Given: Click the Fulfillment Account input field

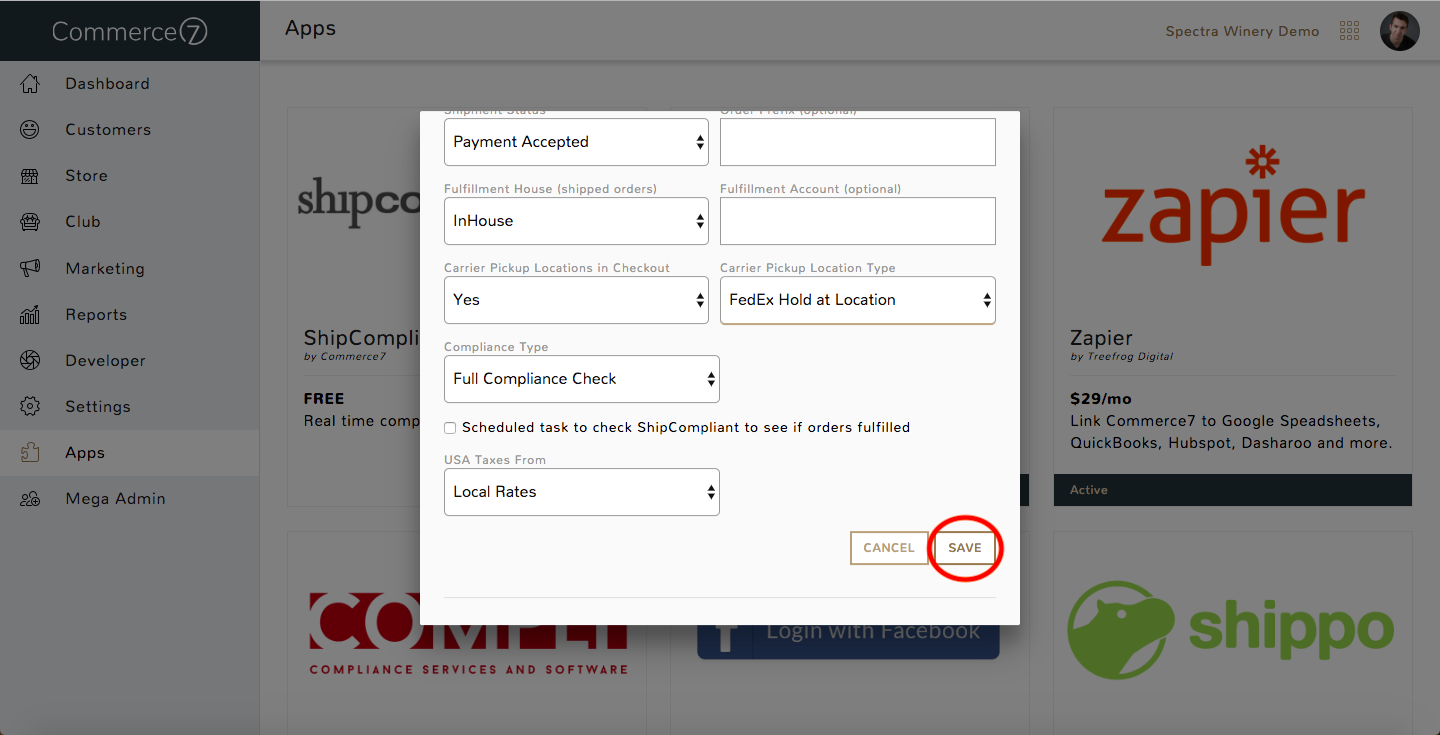Looking at the screenshot, I should pos(857,221).
